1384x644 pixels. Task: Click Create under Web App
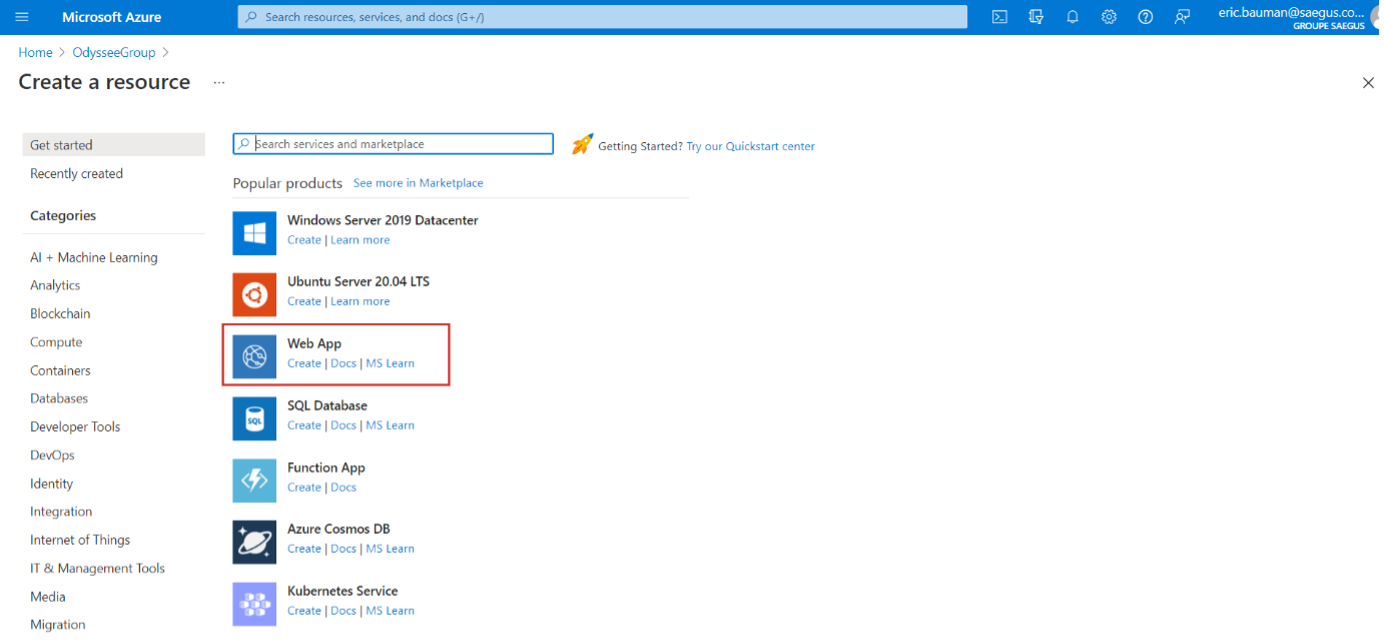pos(304,363)
